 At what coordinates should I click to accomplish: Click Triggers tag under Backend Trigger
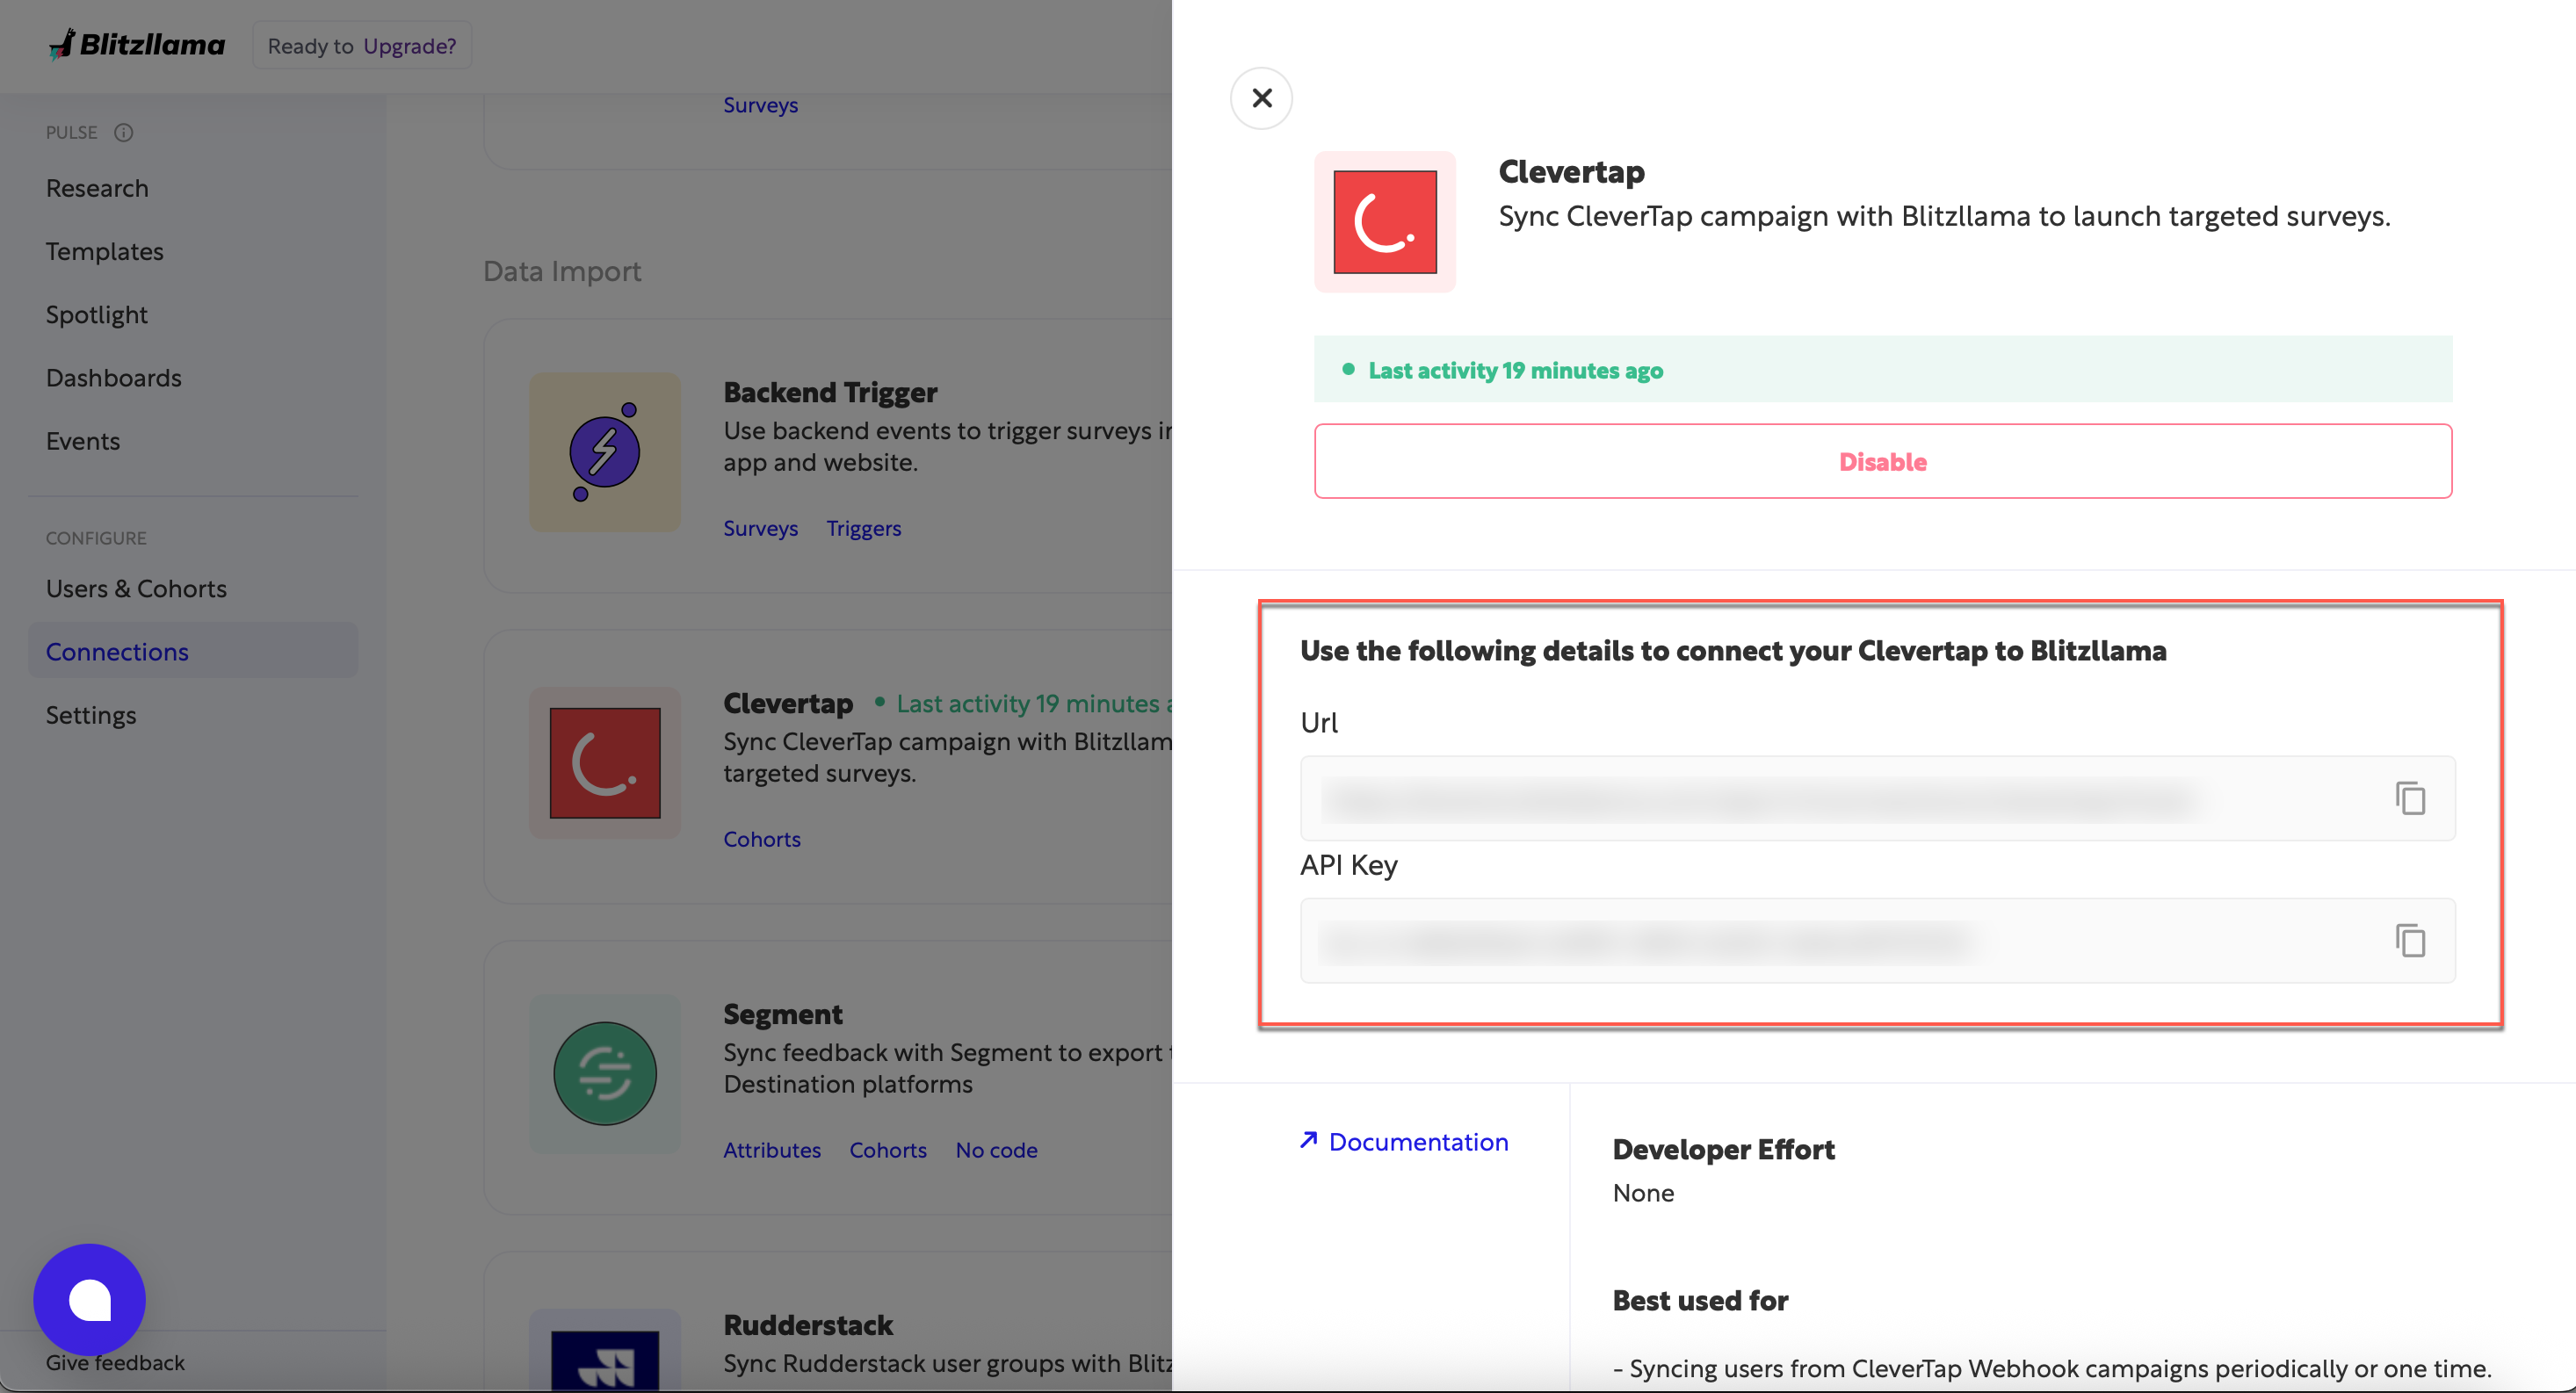coord(863,528)
